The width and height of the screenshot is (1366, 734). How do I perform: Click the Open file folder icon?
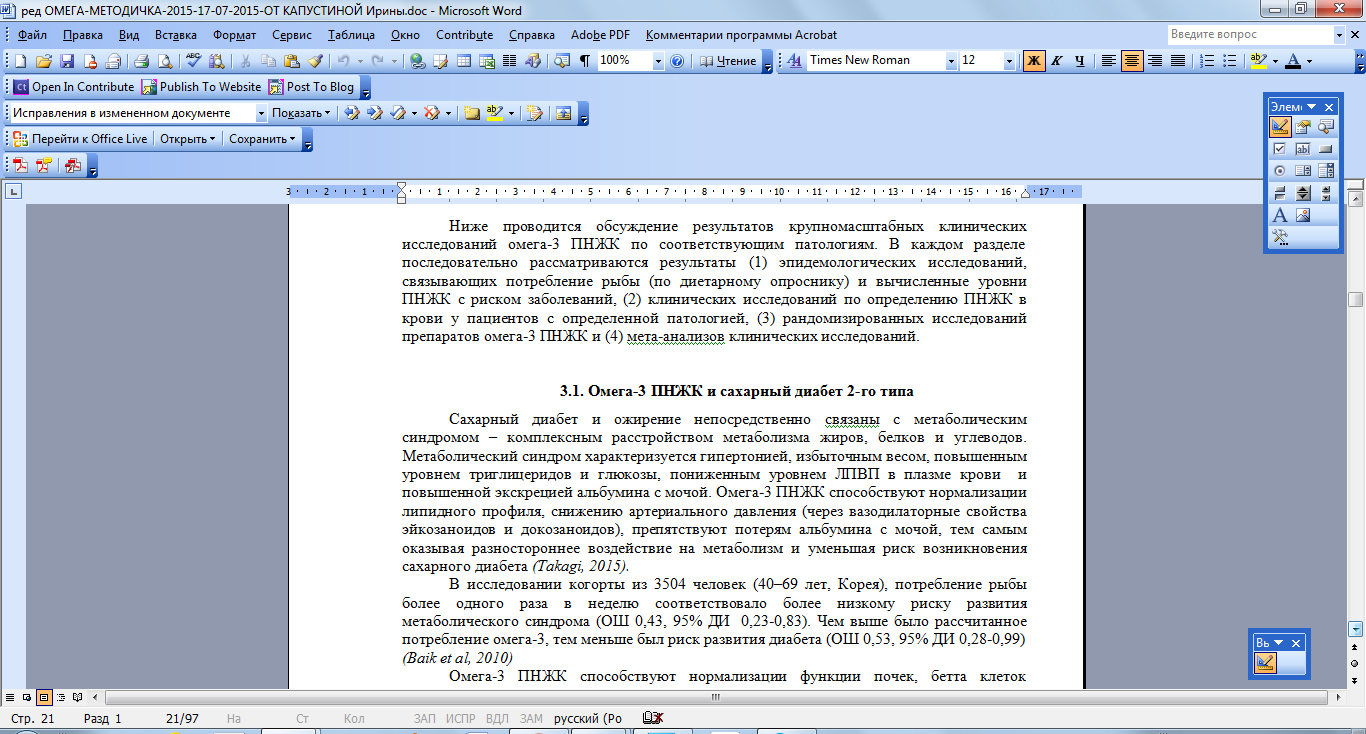coord(44,61)
